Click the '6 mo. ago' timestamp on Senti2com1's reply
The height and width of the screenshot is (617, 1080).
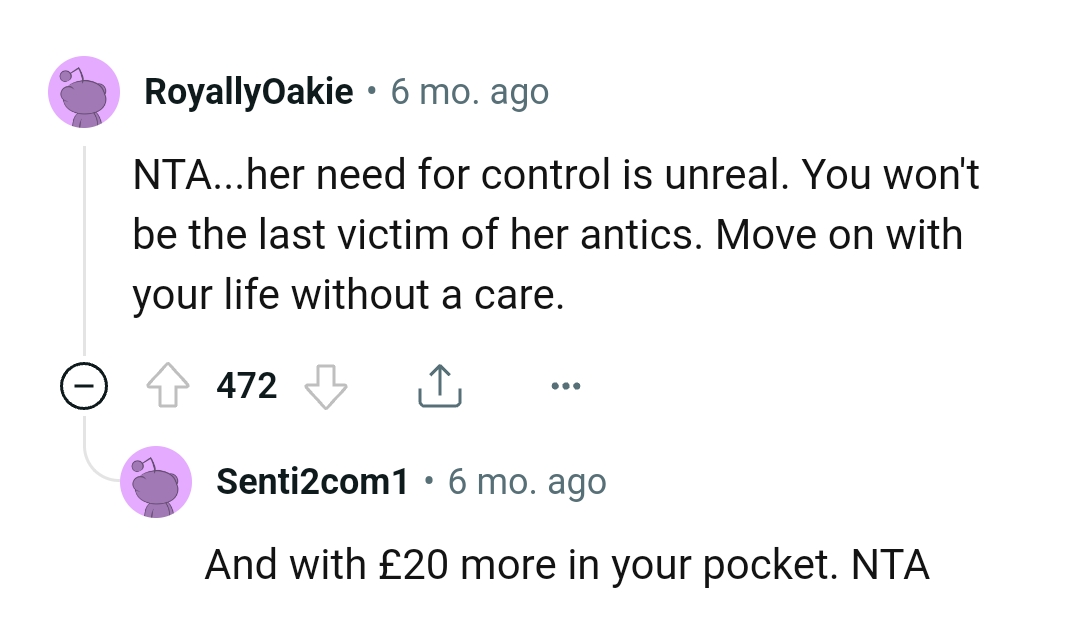pyautogui.click(x=527, y=481)
